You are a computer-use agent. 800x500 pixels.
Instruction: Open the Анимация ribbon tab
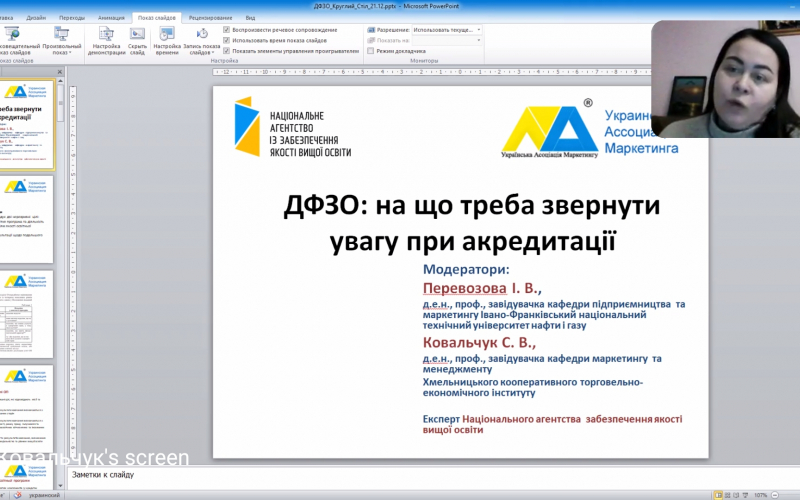[x=111, y=18]
